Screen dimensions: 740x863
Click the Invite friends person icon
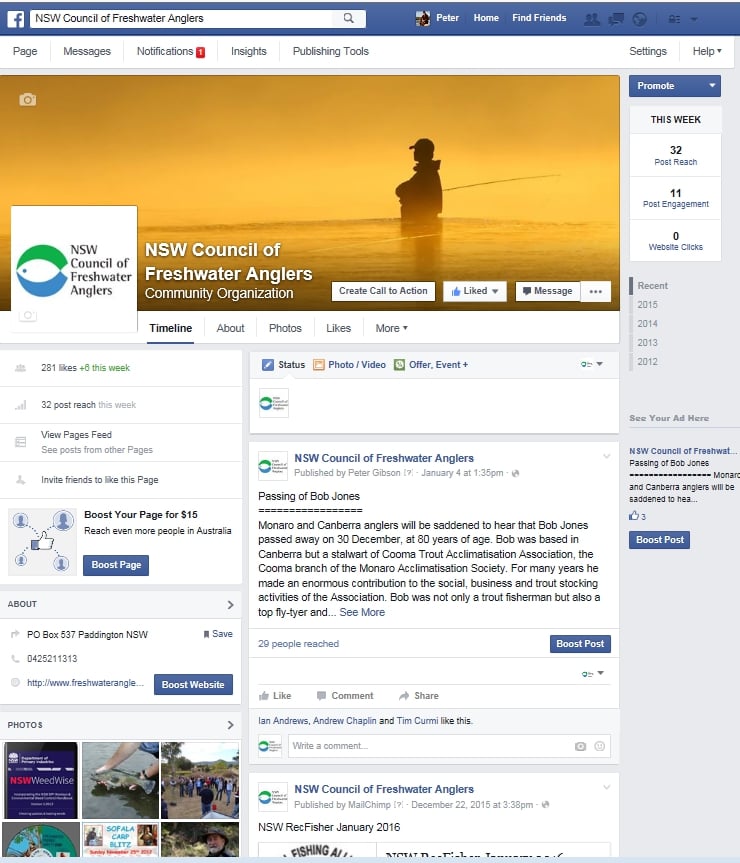(20, 480)
